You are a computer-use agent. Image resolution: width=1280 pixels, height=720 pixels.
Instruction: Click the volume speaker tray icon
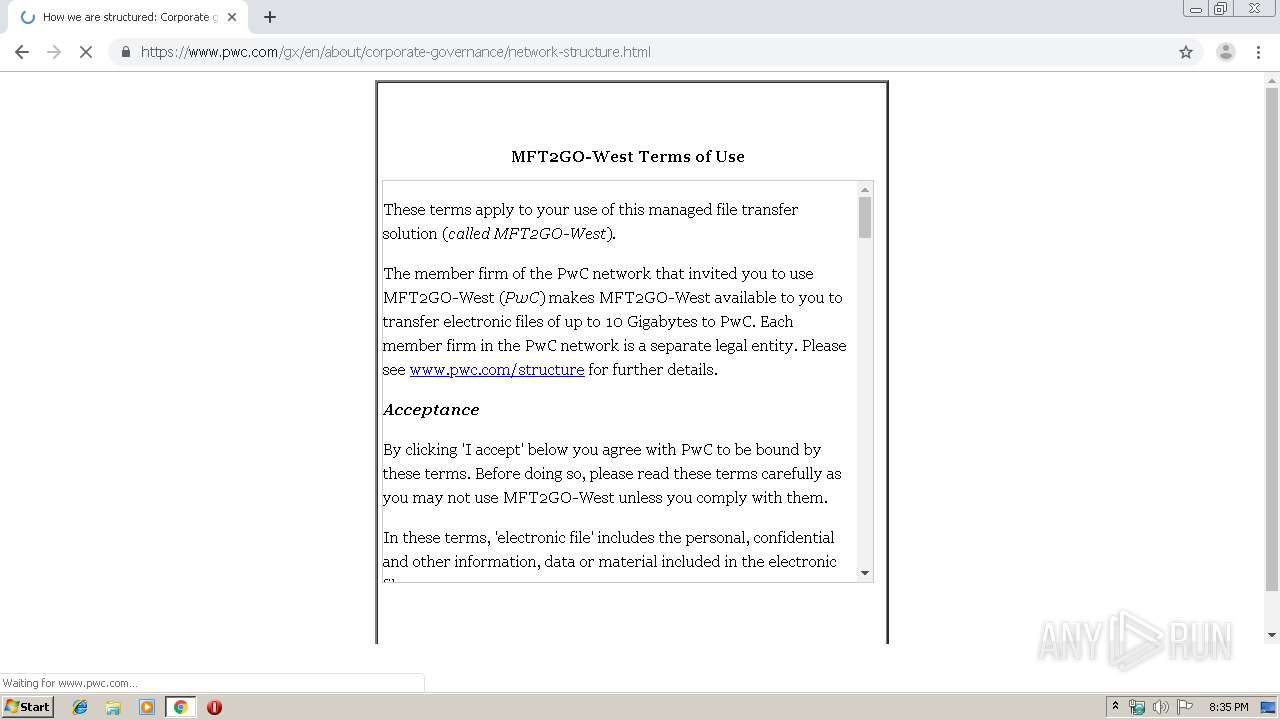point(1160,707)
